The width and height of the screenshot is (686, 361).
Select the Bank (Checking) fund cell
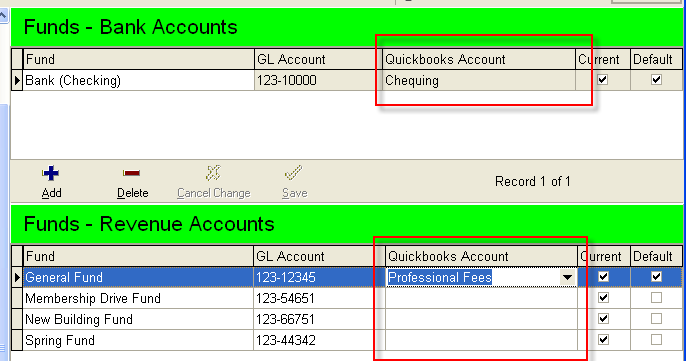138,81
